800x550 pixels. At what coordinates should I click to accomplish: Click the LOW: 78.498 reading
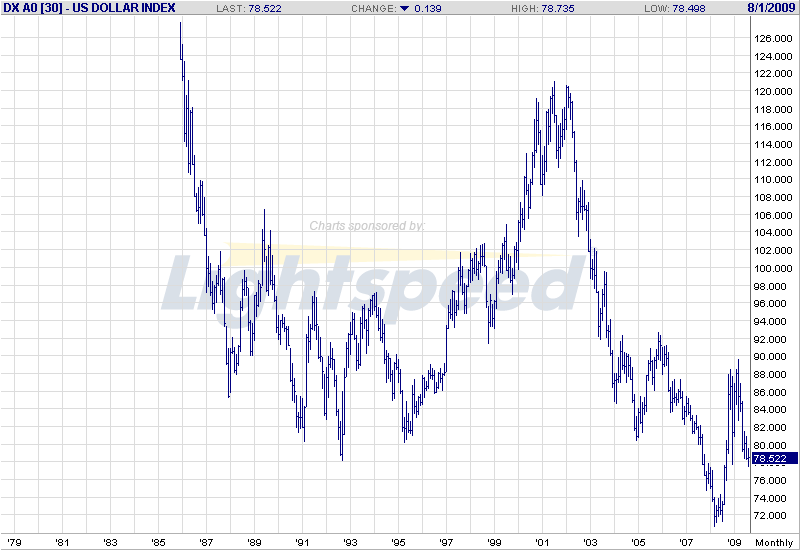[674, 9]
